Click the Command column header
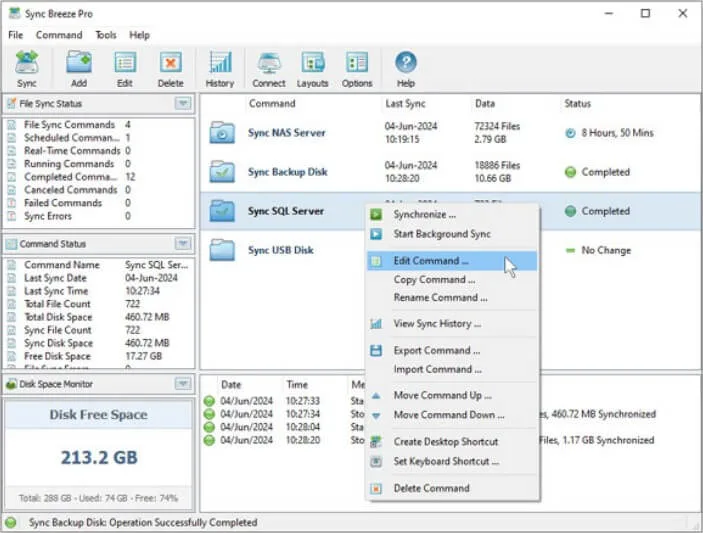Viewport: 703px width, 533px height. pos(272,104)
